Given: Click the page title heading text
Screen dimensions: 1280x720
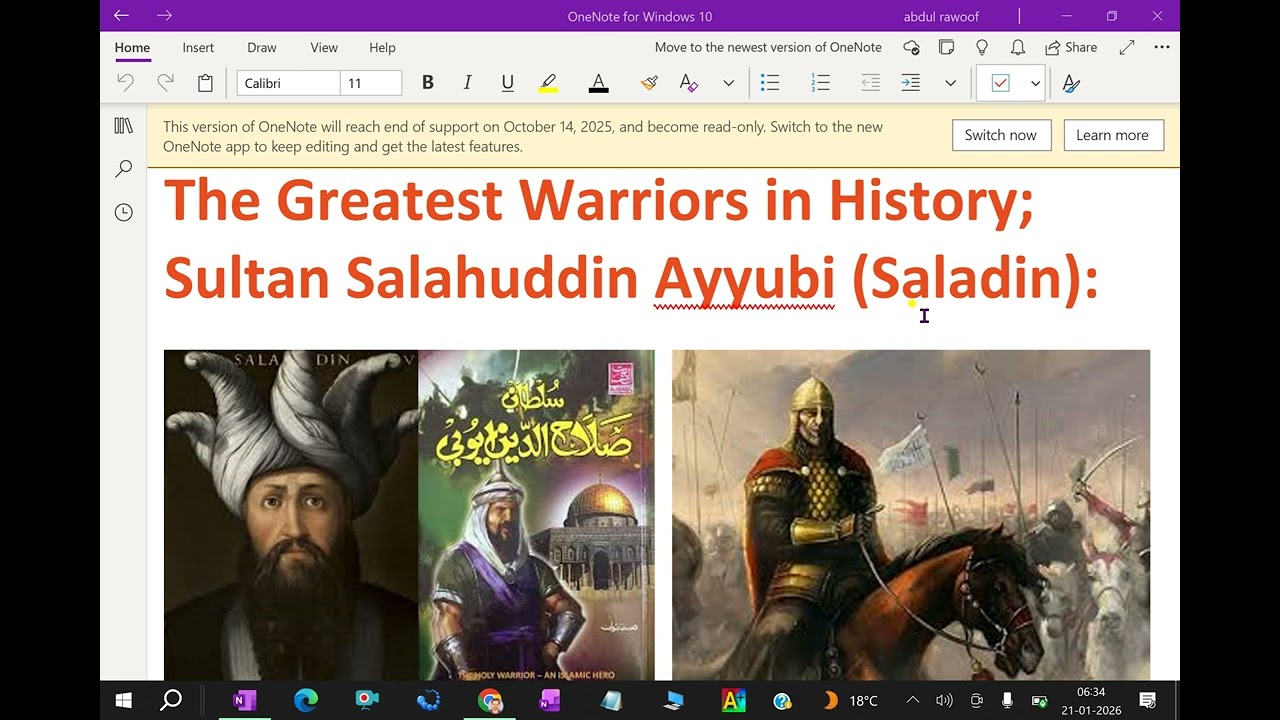Looking at the screenshot, I should (631, 238).
